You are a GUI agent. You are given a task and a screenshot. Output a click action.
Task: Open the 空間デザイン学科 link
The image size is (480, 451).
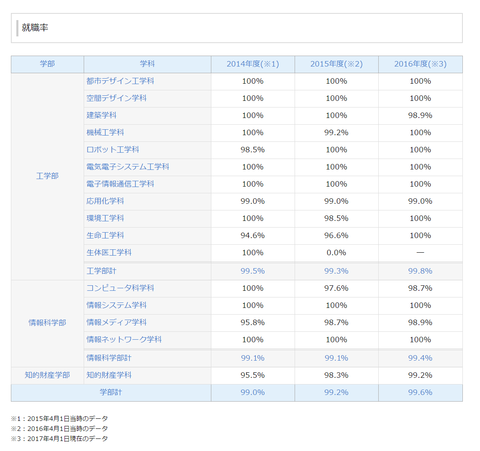click(116, 98)
